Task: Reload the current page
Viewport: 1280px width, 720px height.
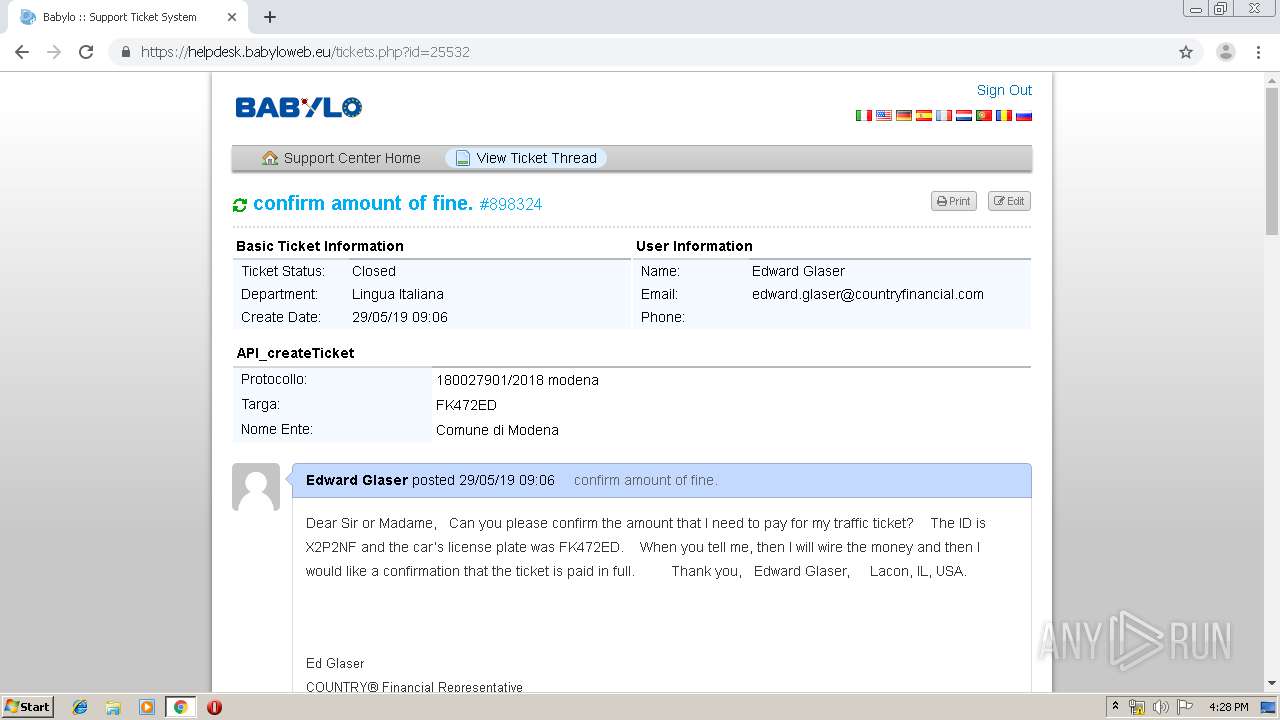Action: pyautogui.click(x=86, y=52)
